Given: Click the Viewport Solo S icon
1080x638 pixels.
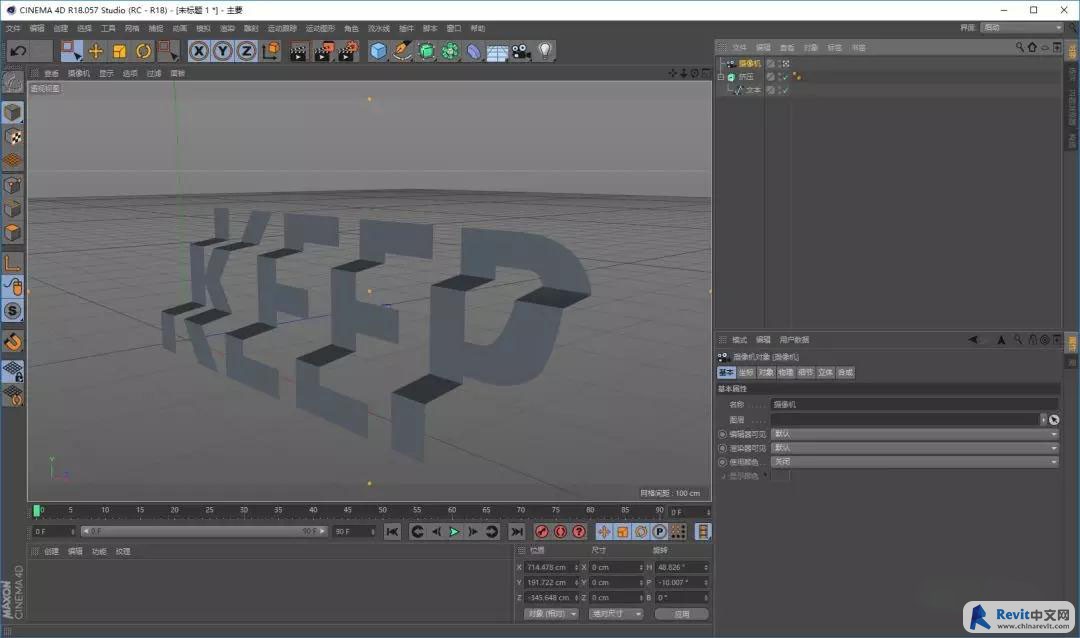Looking at the screenshot, I should 12,311.
